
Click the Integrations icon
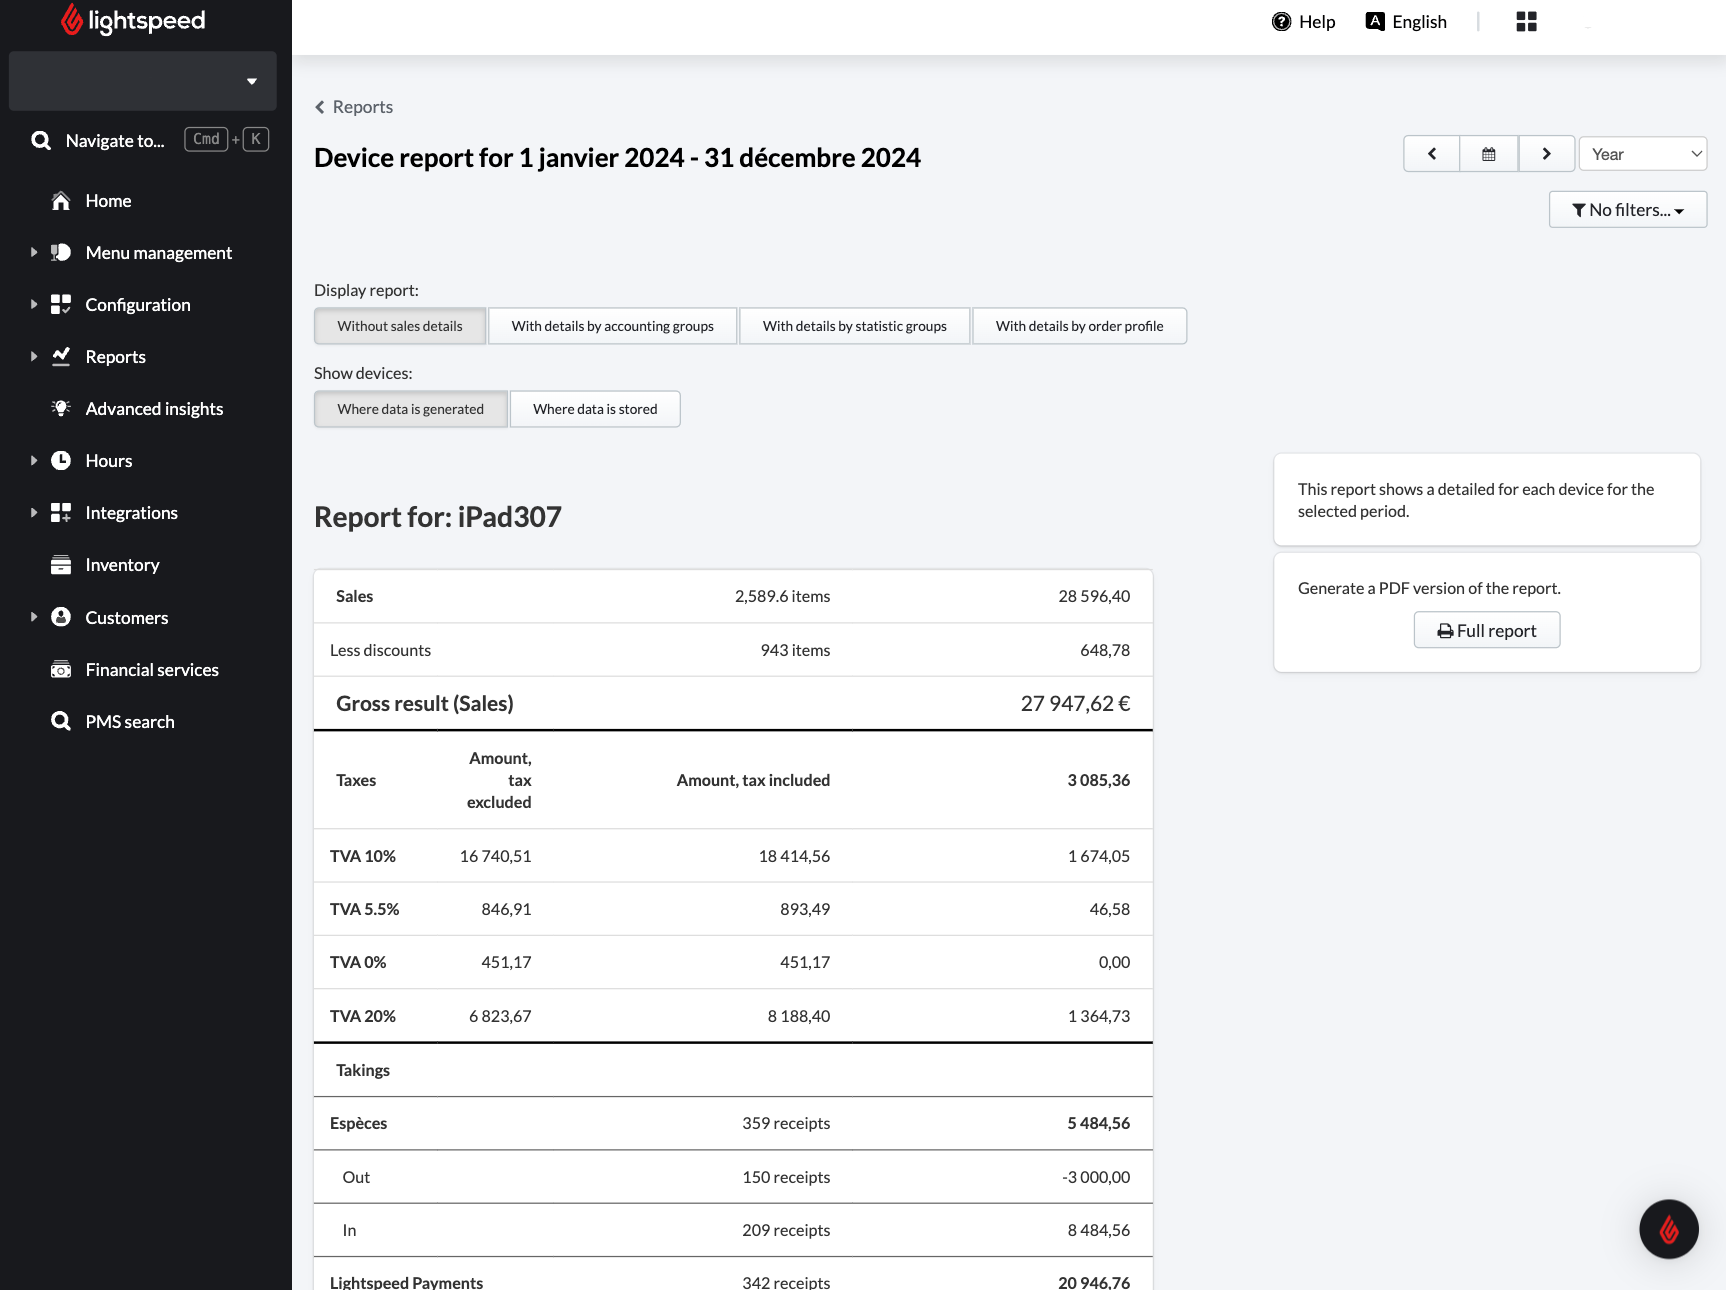click(61, 513)
